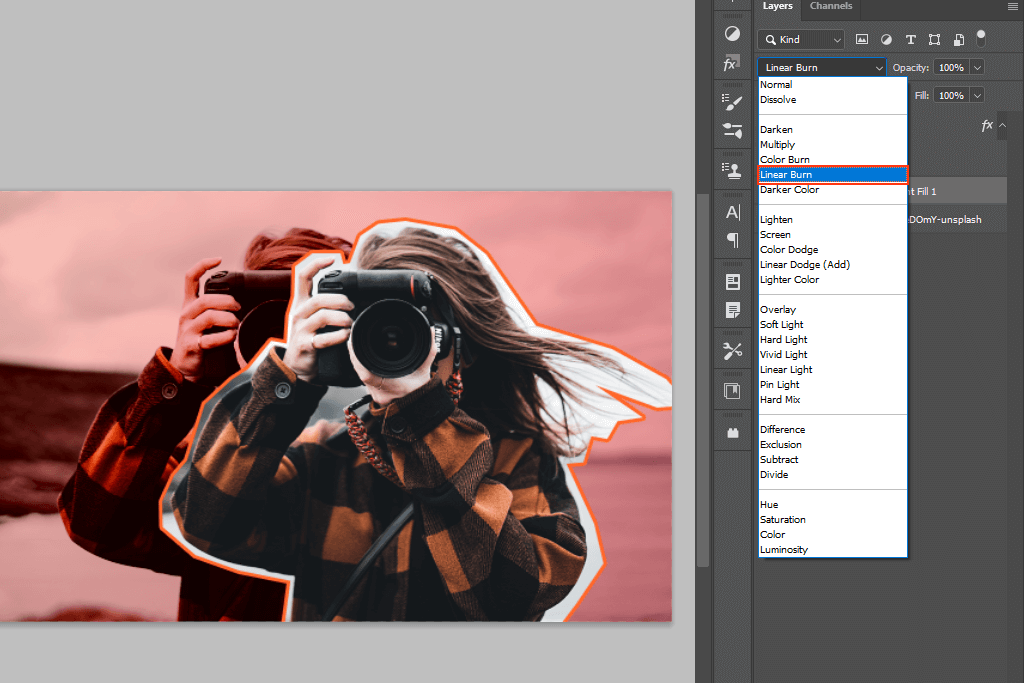Filter layers by smart objects icon

959,39
